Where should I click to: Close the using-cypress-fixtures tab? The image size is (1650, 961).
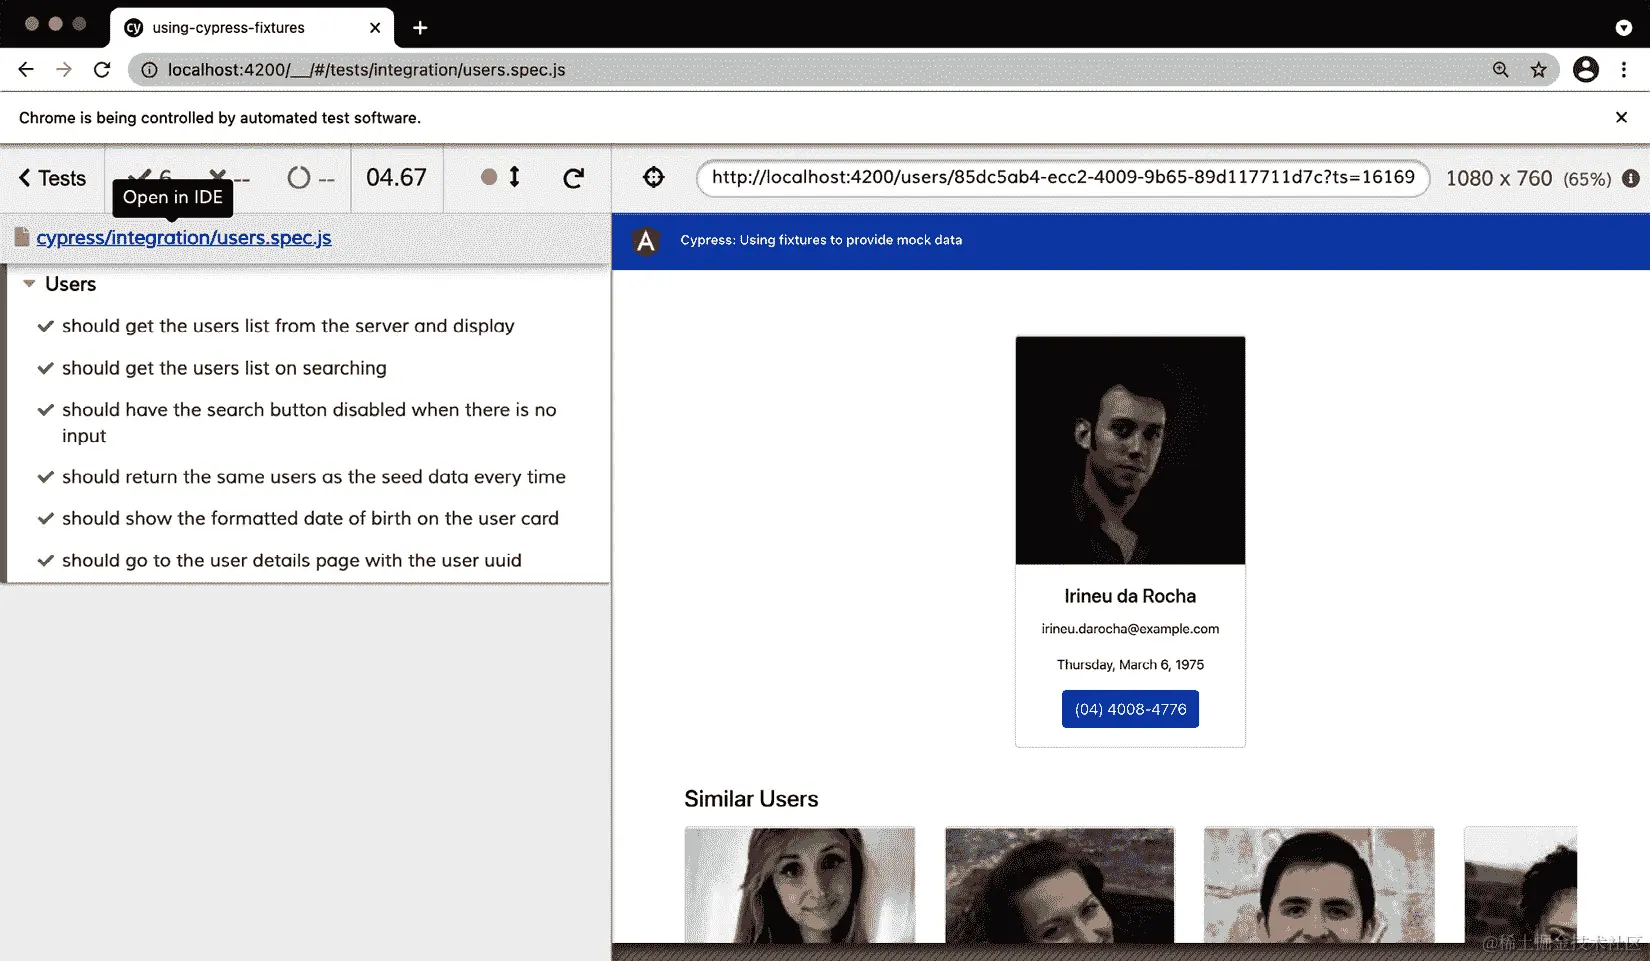375,28
